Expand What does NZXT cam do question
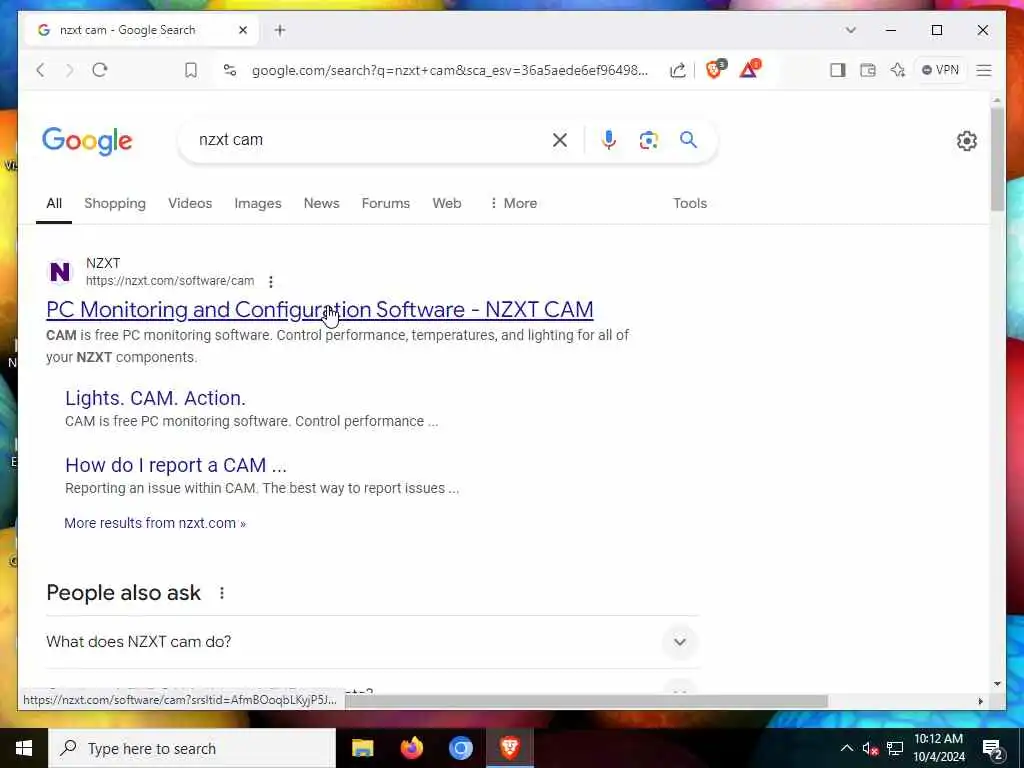Image resolution: width=1024 pixels, height=768 pixels. click(372, 642)
